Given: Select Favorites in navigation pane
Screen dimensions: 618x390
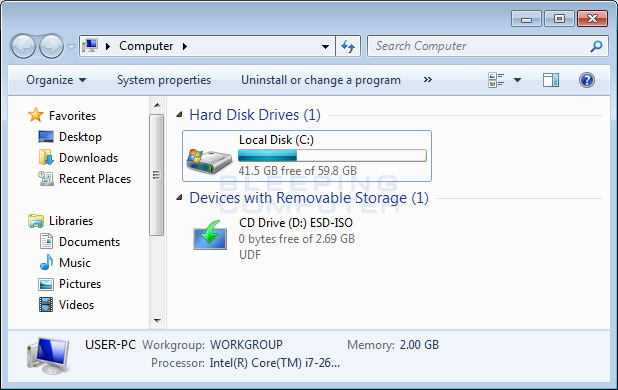Looking at the screenshot, I should pos(73,116).
